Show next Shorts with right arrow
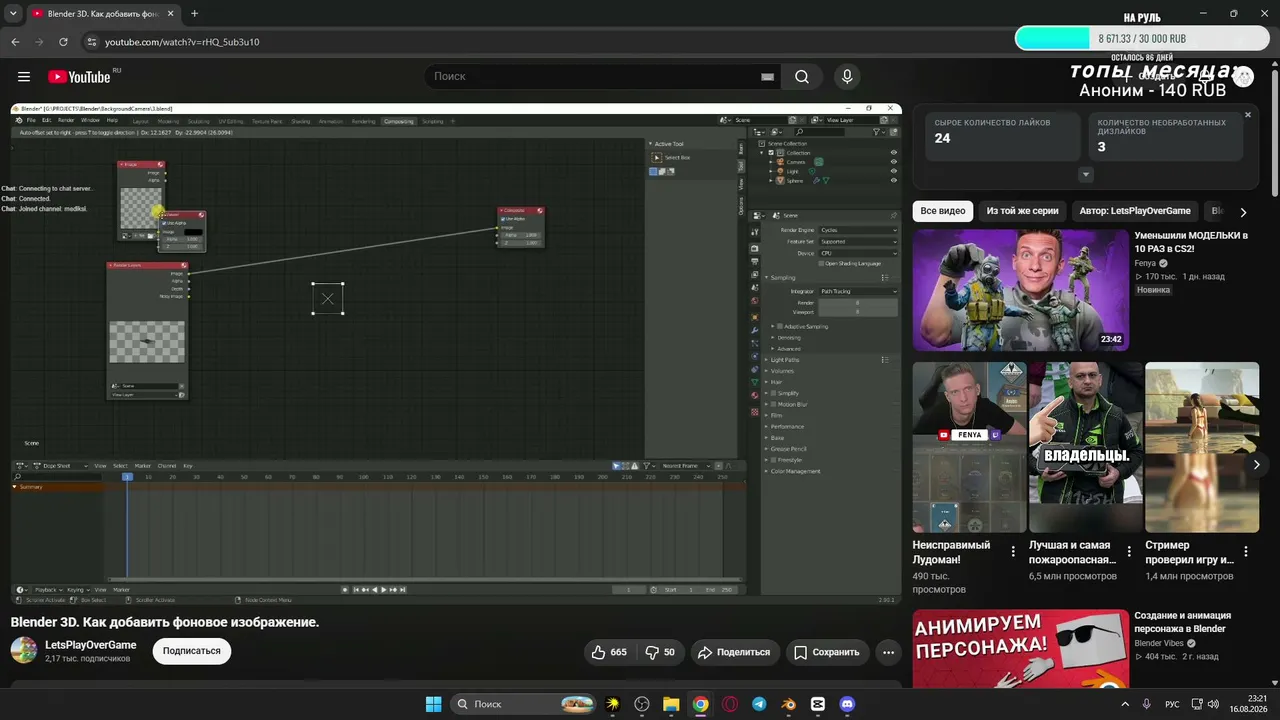Viewport: 1280px width, 720px height. point(1257,465)
